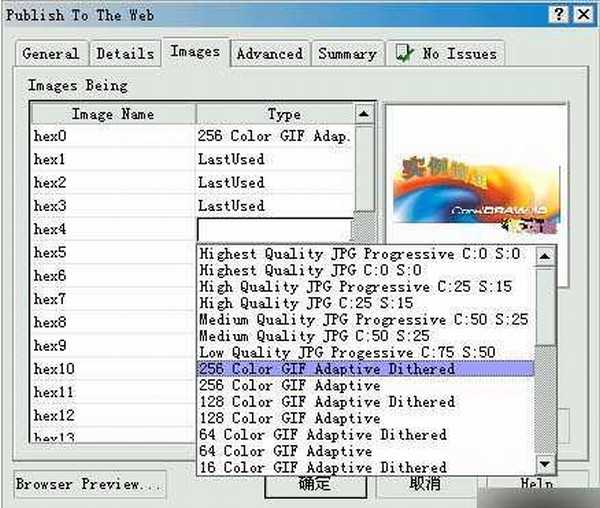Viewport: 600px width, 508px height.
Task: Open the Summary tab
Action: point(347,54)
